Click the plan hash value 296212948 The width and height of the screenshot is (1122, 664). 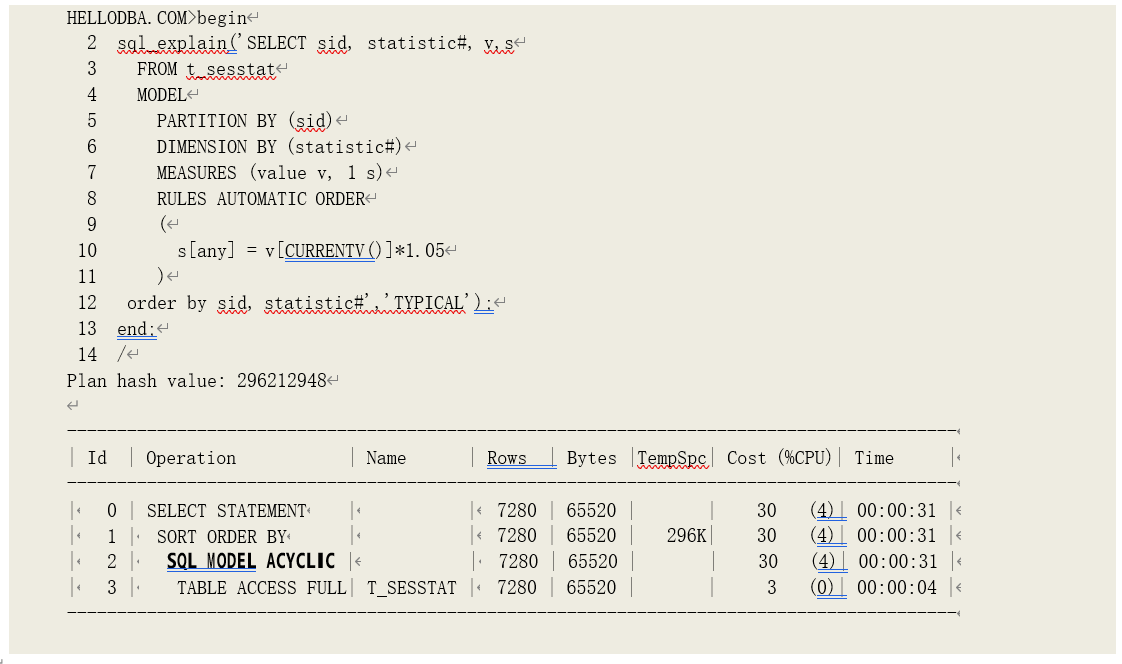pos(281,381)
